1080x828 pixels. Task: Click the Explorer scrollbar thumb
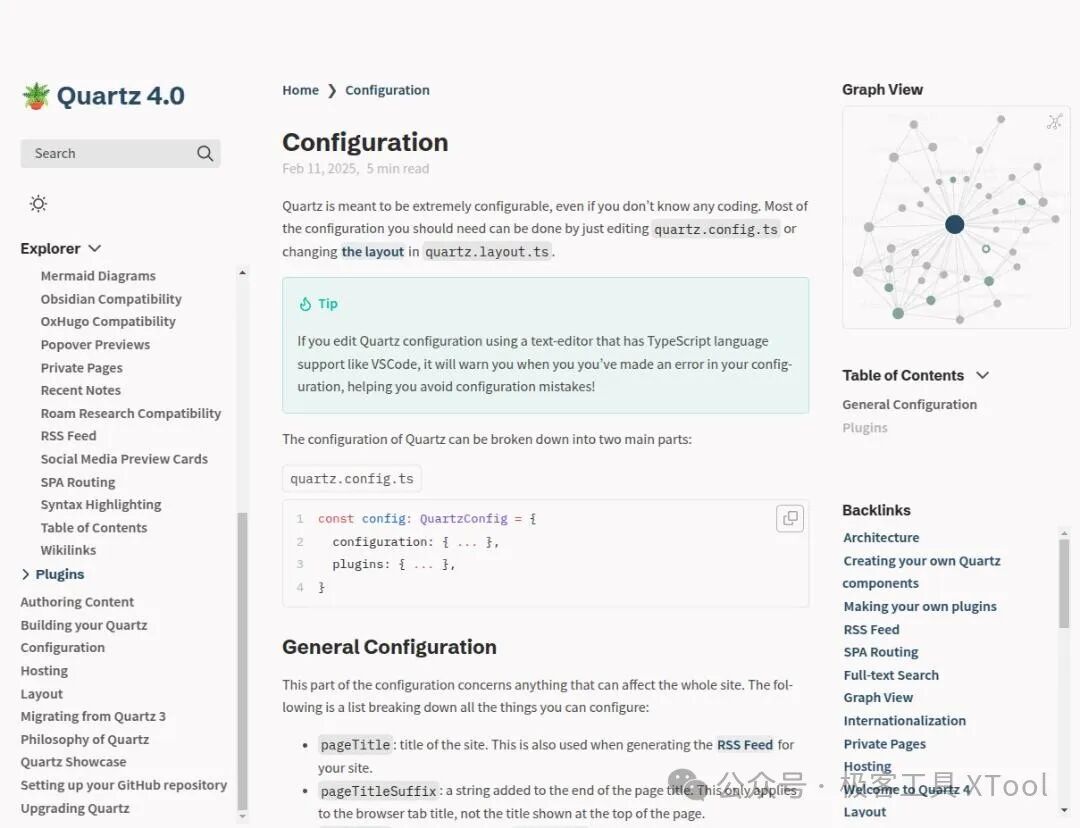242,661
